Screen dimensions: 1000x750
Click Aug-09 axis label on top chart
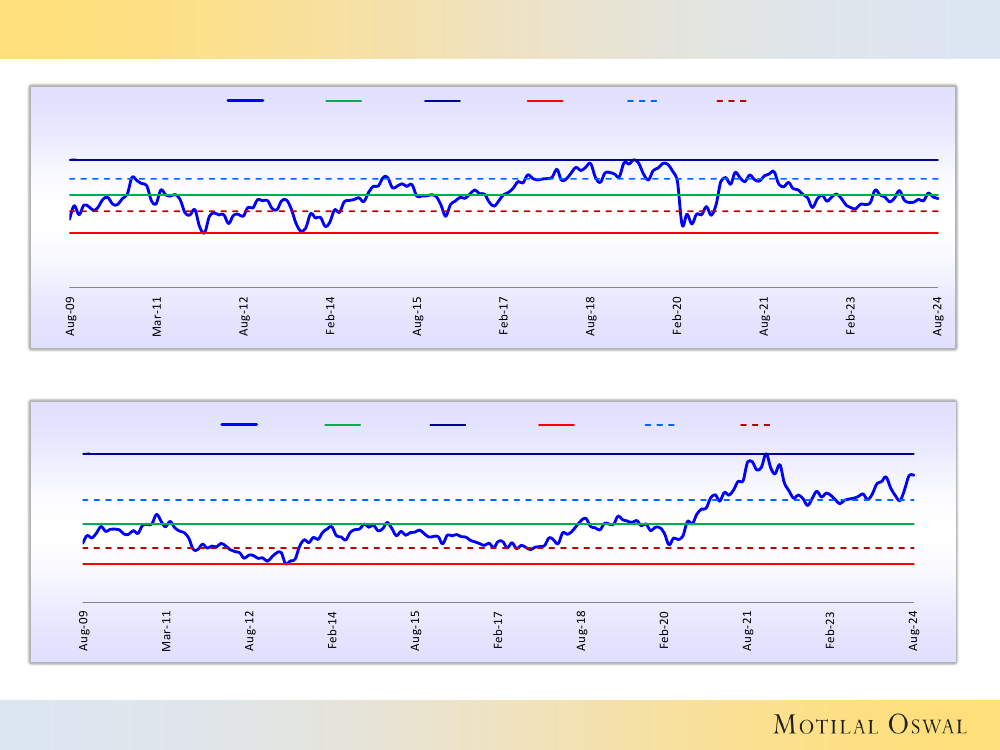[71, 315]
